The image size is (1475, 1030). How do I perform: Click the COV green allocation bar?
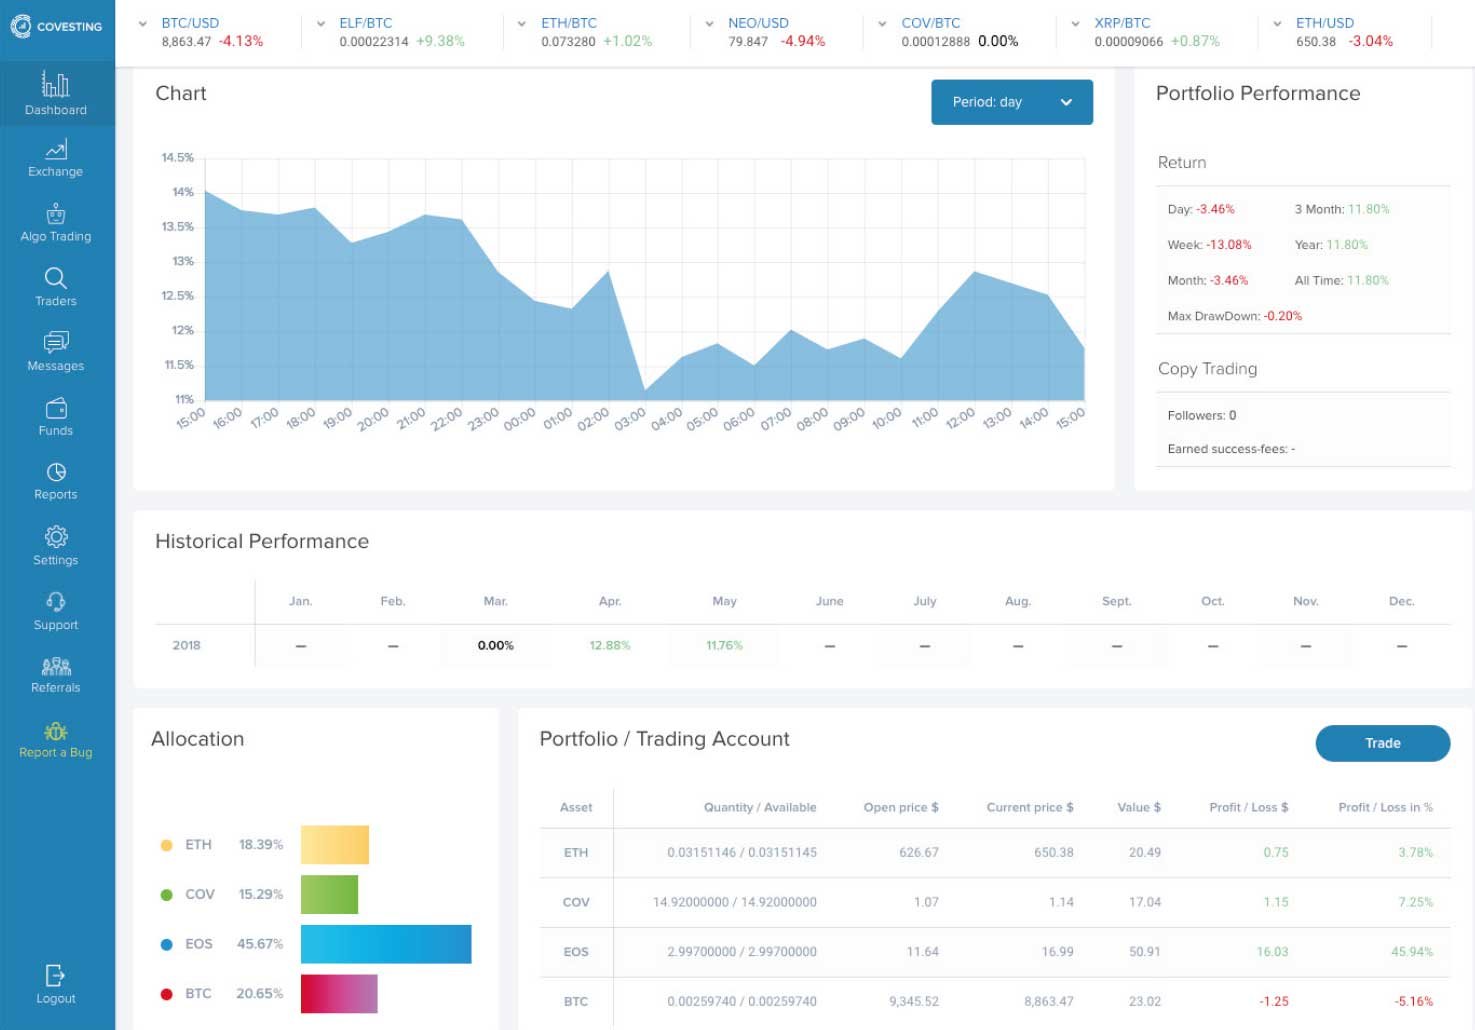[329, 894]
